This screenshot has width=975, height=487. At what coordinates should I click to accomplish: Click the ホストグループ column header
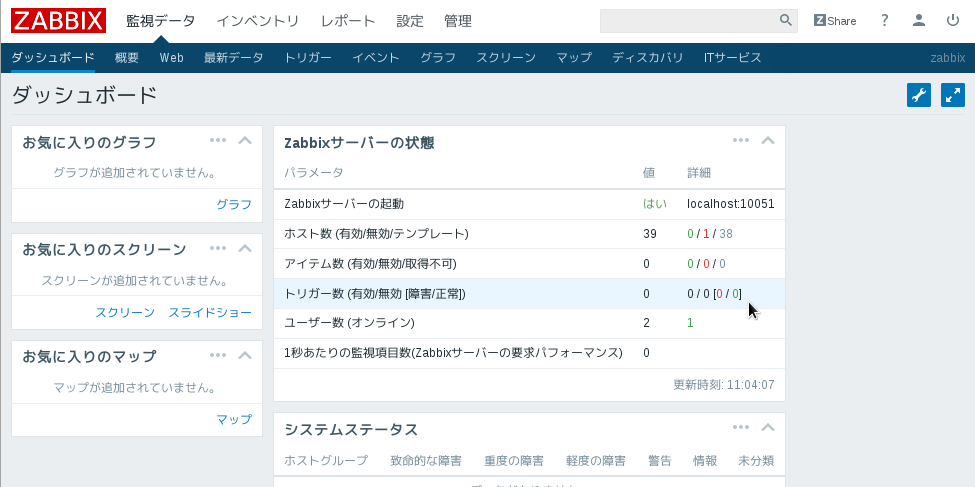coord(326,461)
